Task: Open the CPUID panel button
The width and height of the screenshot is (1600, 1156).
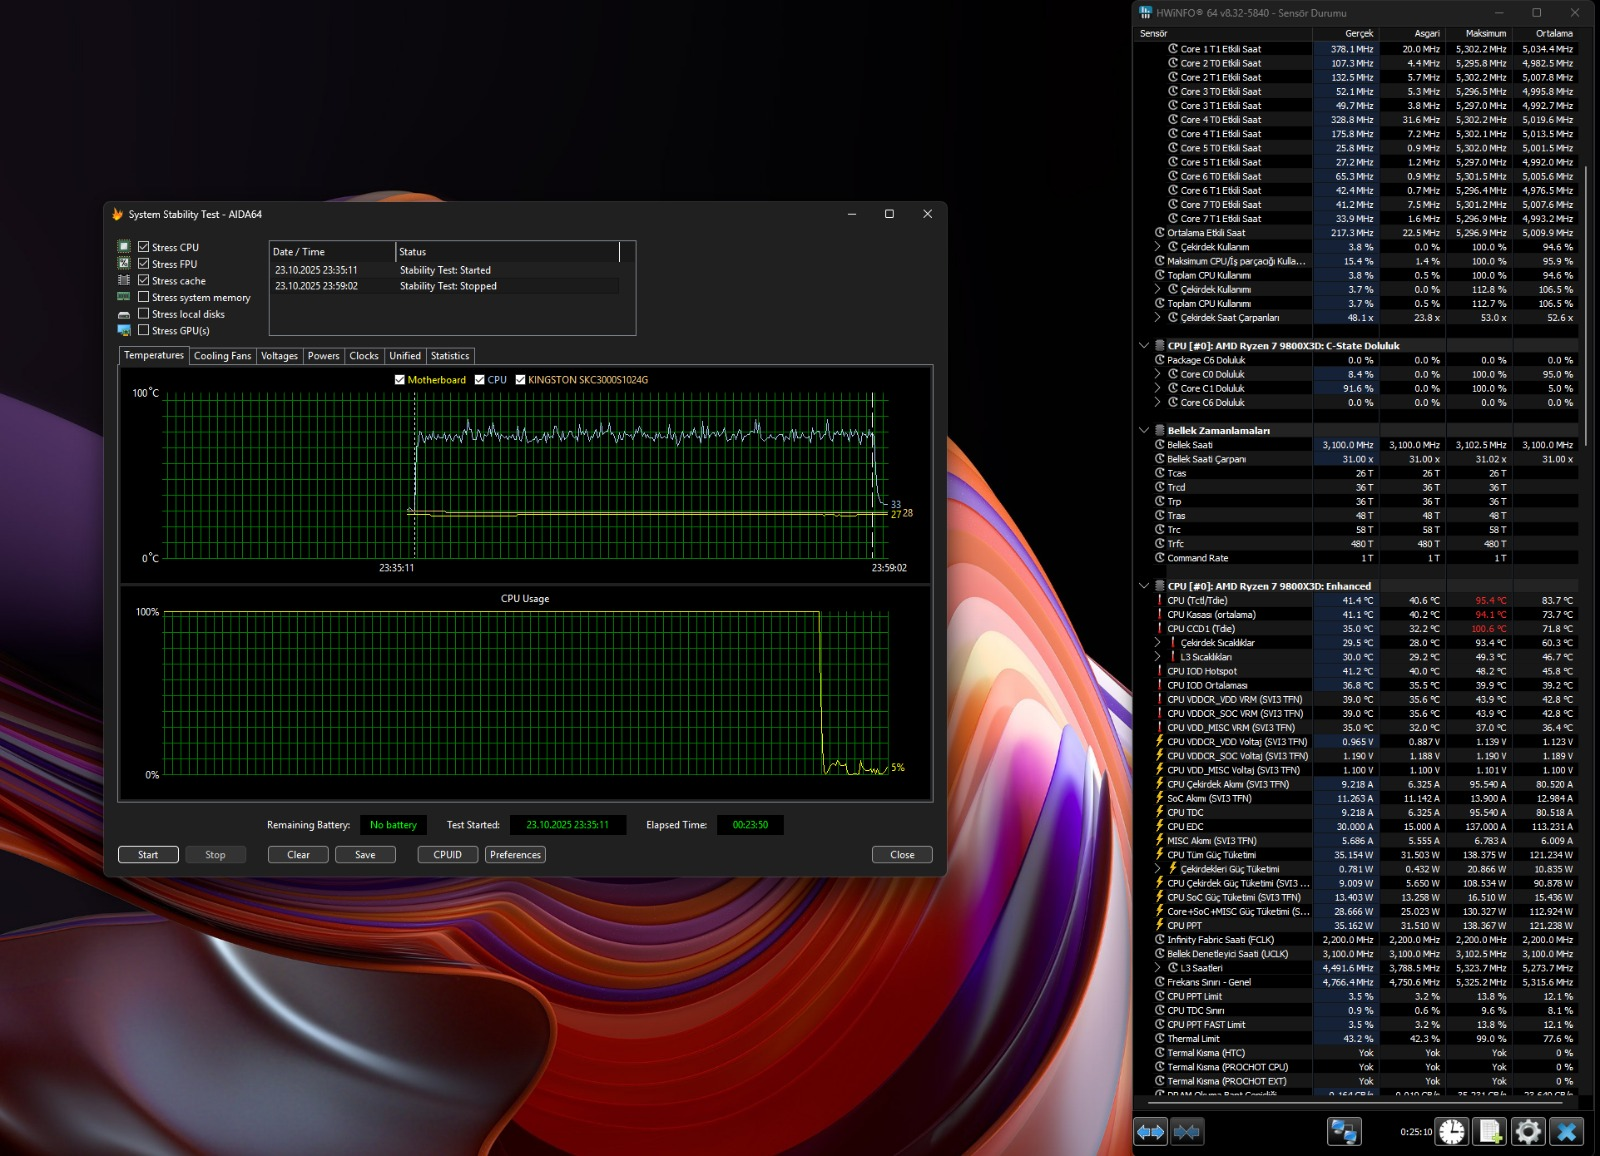Action: (448, 855)
